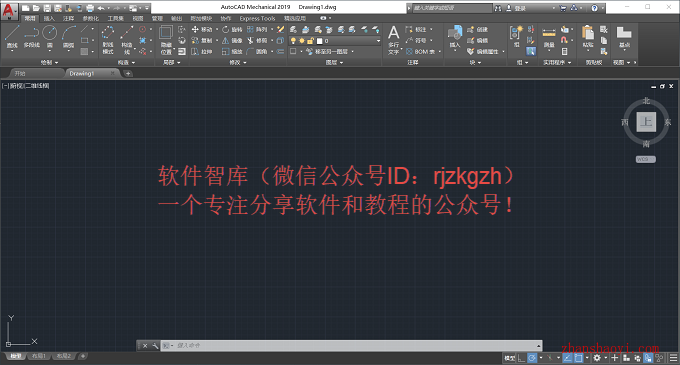Select the Line drawing tool

(12, 37)
